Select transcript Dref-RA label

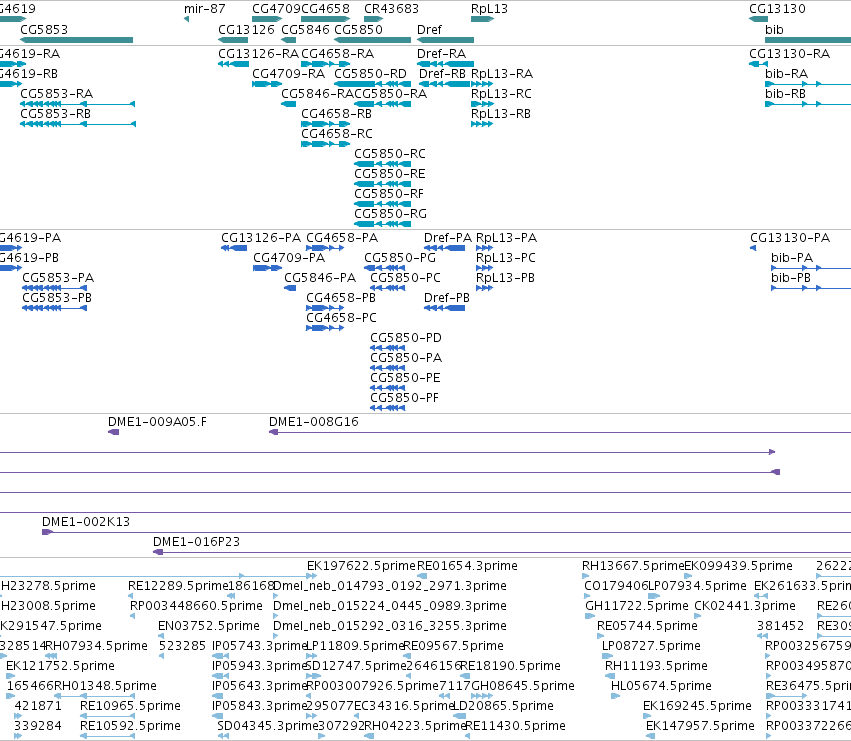pos(441,54)
